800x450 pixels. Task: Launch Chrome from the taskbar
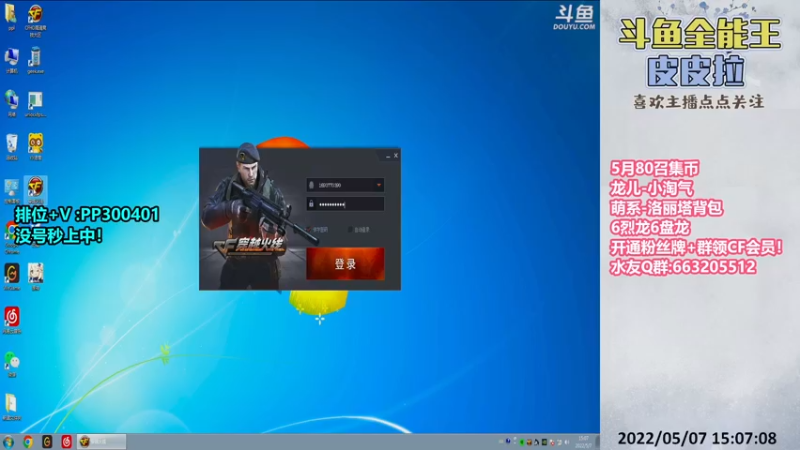[28, 442]
